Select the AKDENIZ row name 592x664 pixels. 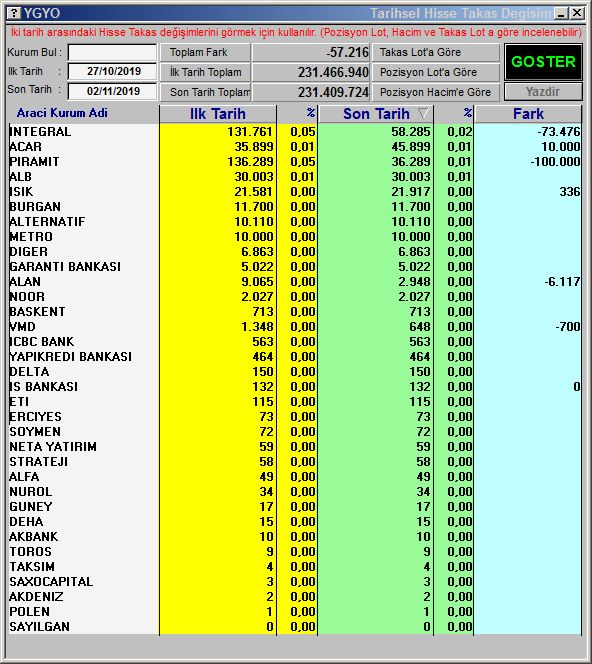[36, 597]
